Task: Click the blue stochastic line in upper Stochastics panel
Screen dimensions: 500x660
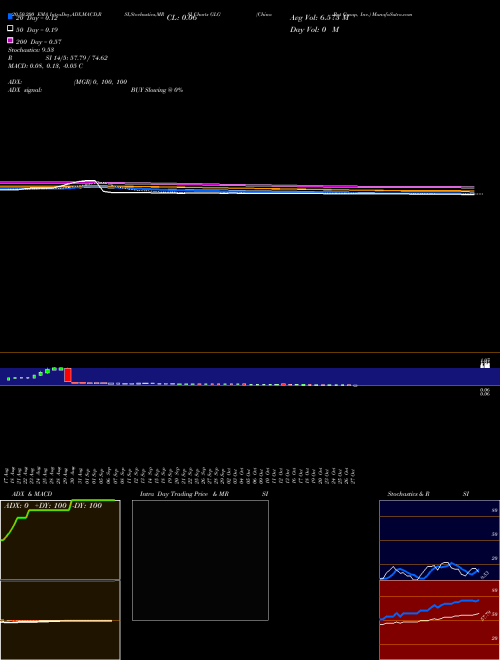Action: tap(429, 571)
